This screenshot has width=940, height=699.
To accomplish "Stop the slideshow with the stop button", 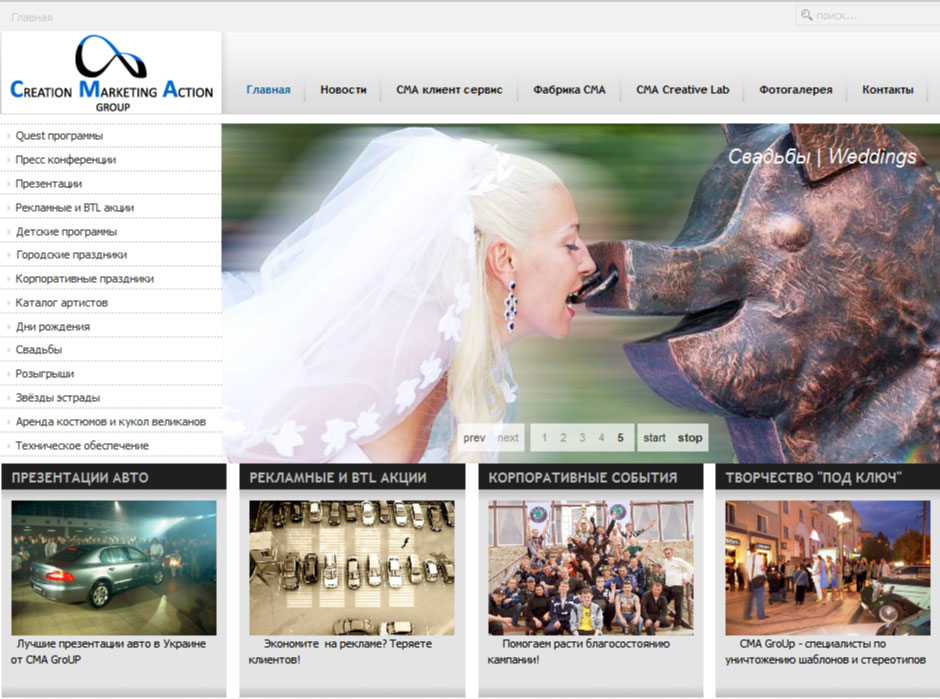I will [690, 438].
